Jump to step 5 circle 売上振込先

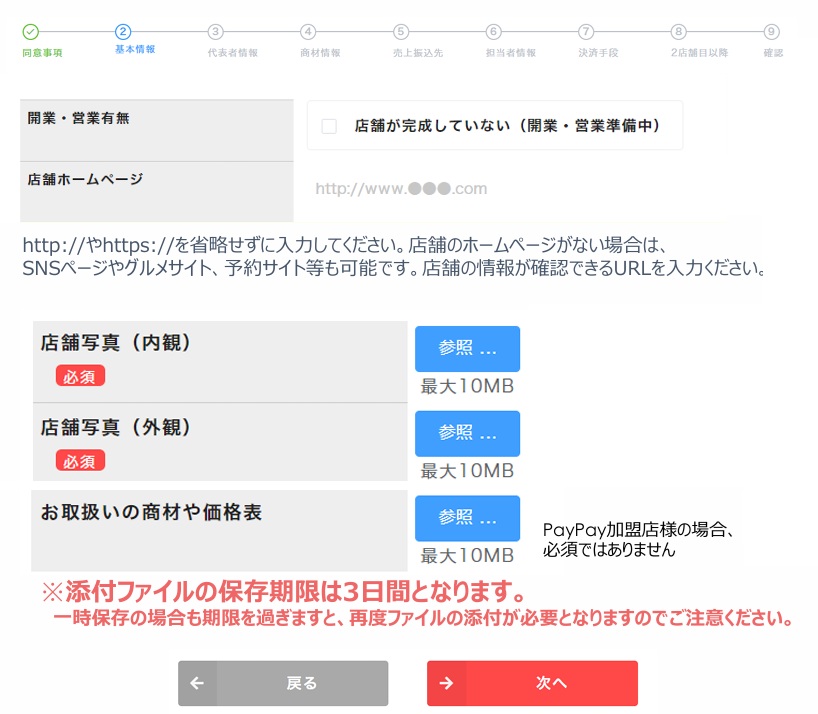(x=401, y=32)
